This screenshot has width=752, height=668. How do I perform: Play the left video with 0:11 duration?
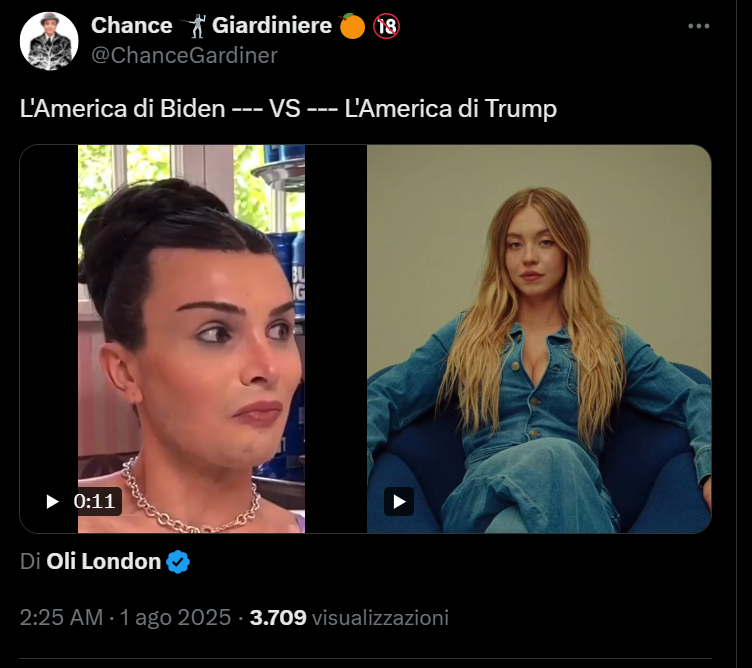53,501
